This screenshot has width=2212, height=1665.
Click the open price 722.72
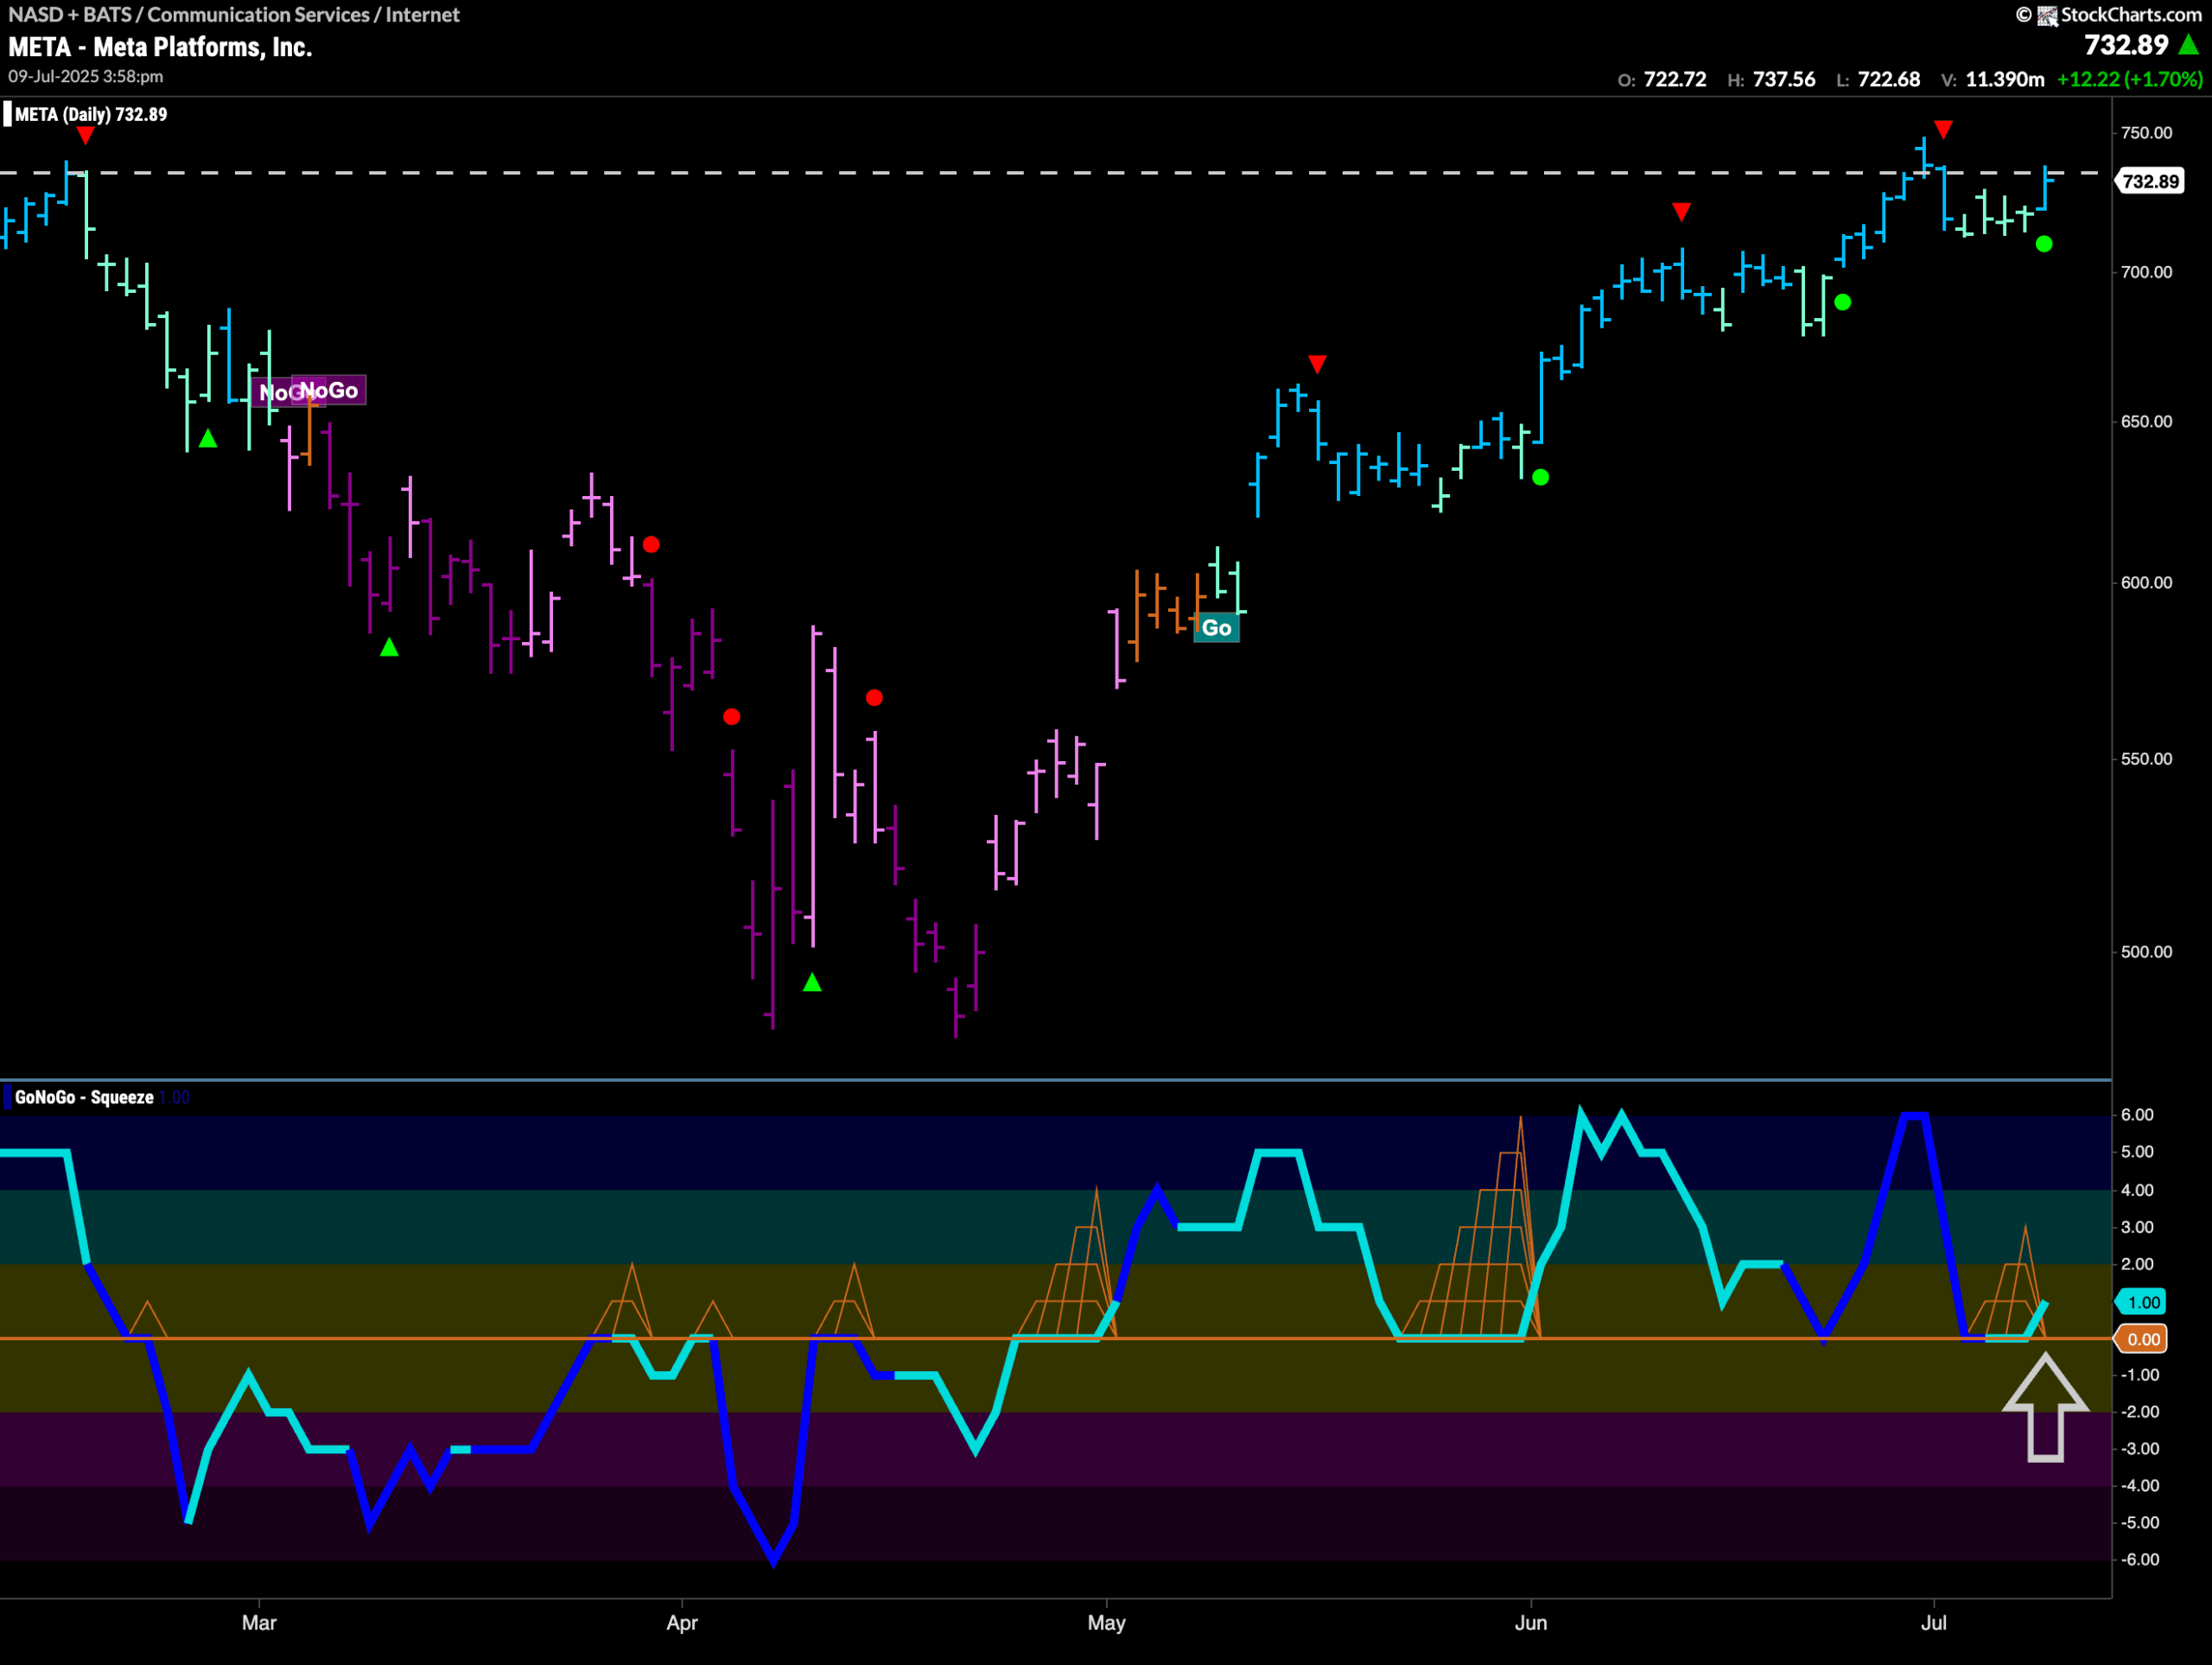pos(1674,79)
